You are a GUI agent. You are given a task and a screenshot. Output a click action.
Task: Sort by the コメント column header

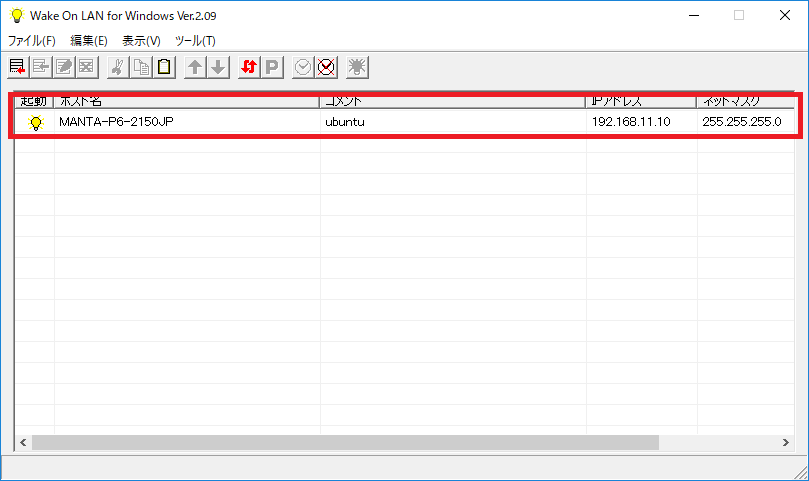coord(452,101)
